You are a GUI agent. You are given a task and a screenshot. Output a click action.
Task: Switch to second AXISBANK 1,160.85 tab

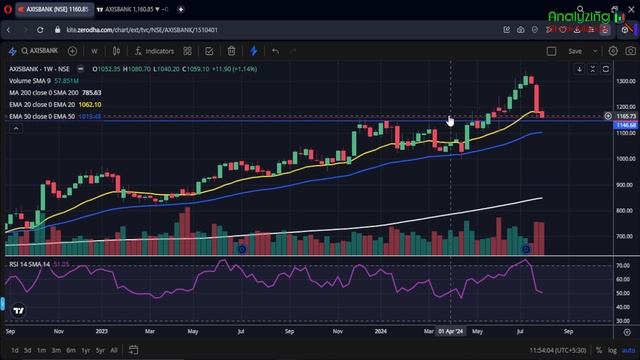click(133, 9)
